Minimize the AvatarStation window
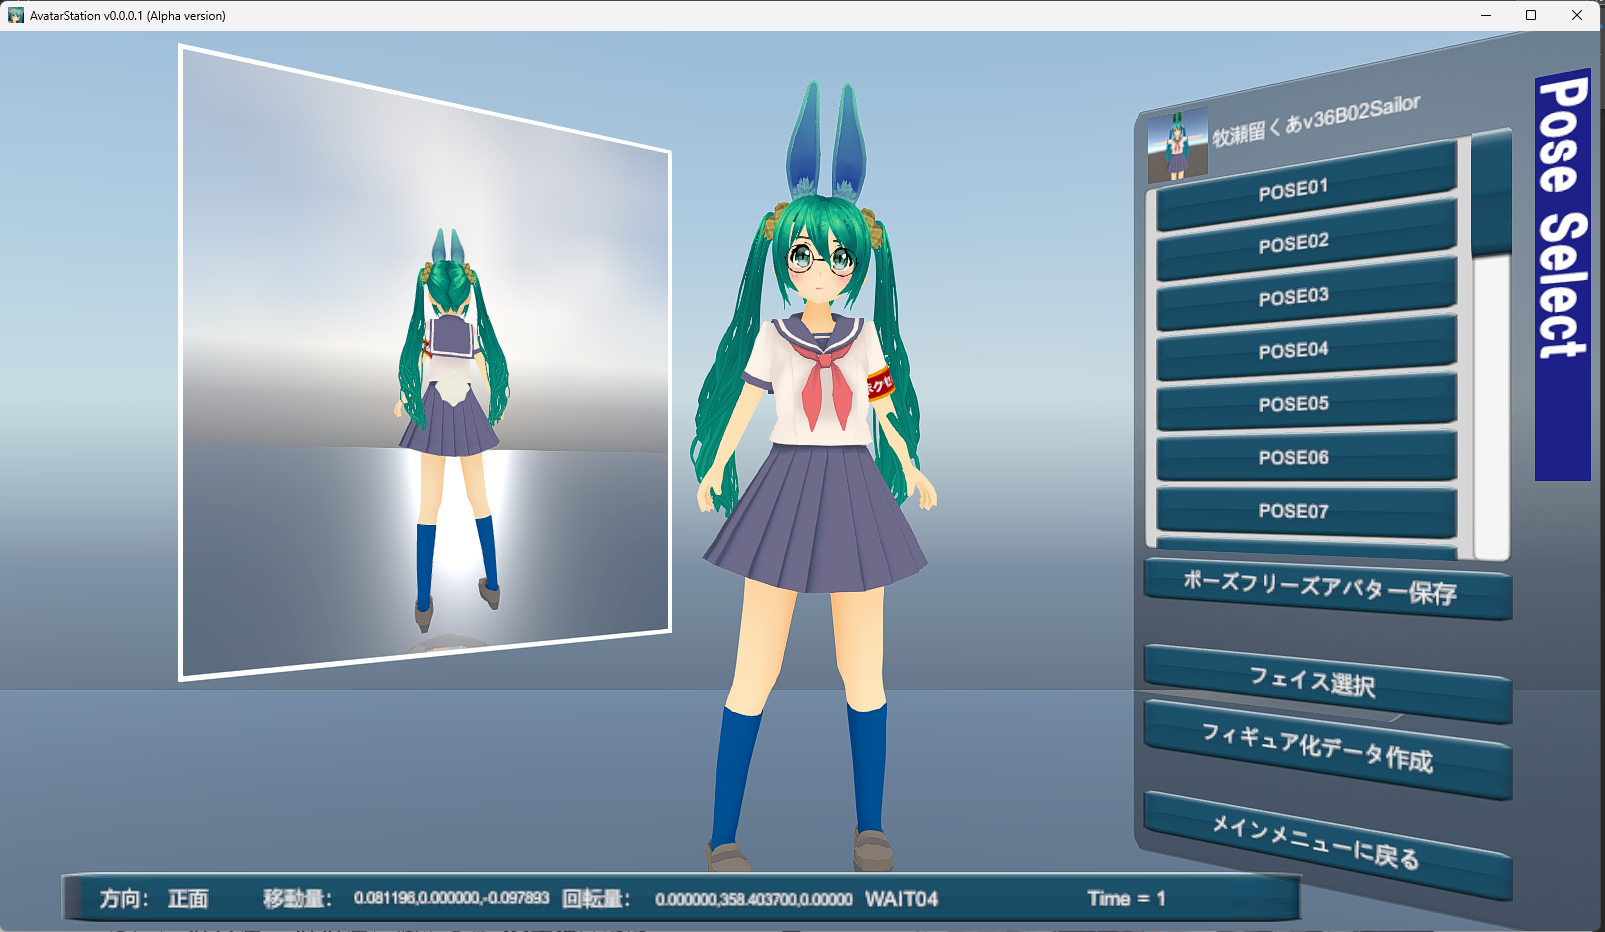The image size is (1605, 932). (1485, 15)
